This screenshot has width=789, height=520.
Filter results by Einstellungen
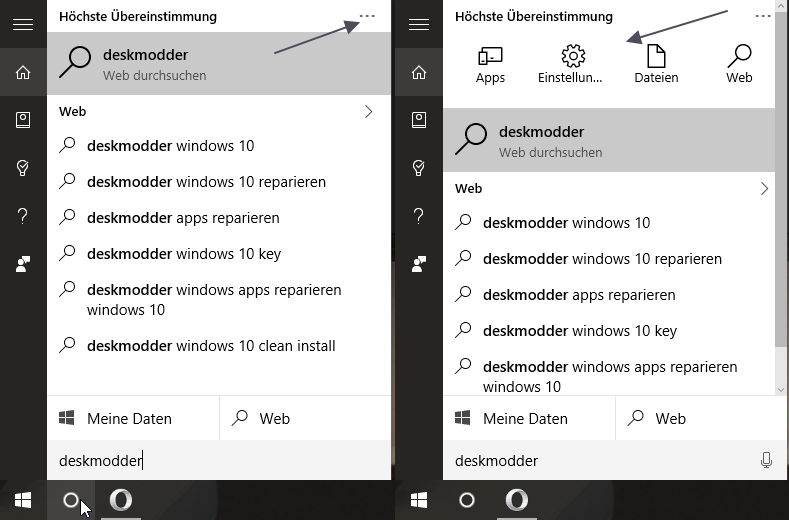click(x=571, y=64)
